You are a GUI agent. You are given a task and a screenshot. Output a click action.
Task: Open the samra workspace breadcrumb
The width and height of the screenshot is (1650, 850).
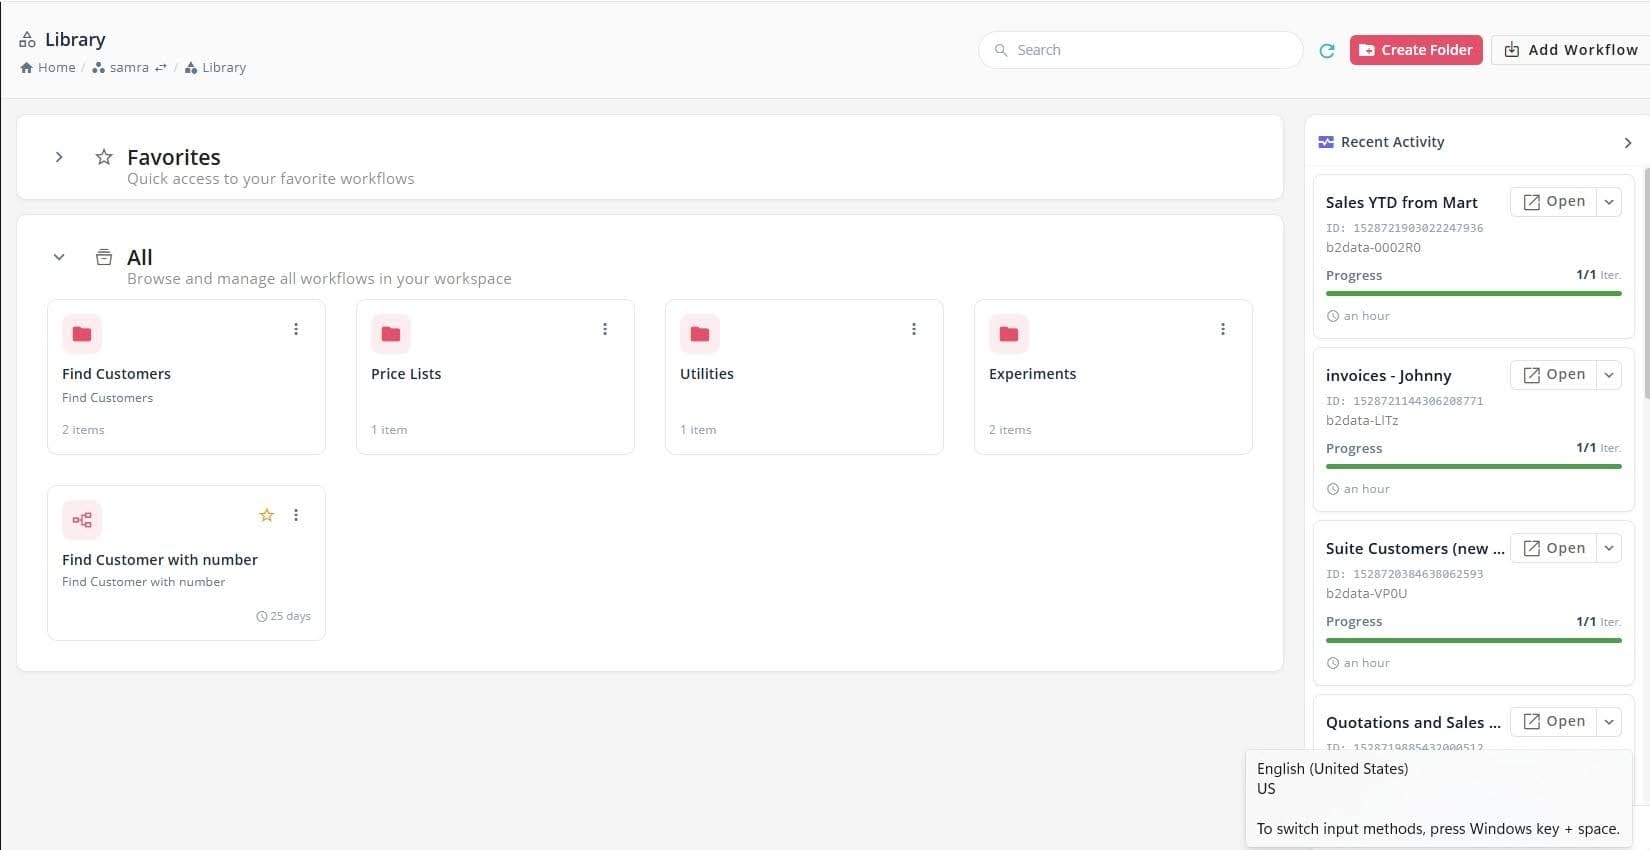(121, 68)
